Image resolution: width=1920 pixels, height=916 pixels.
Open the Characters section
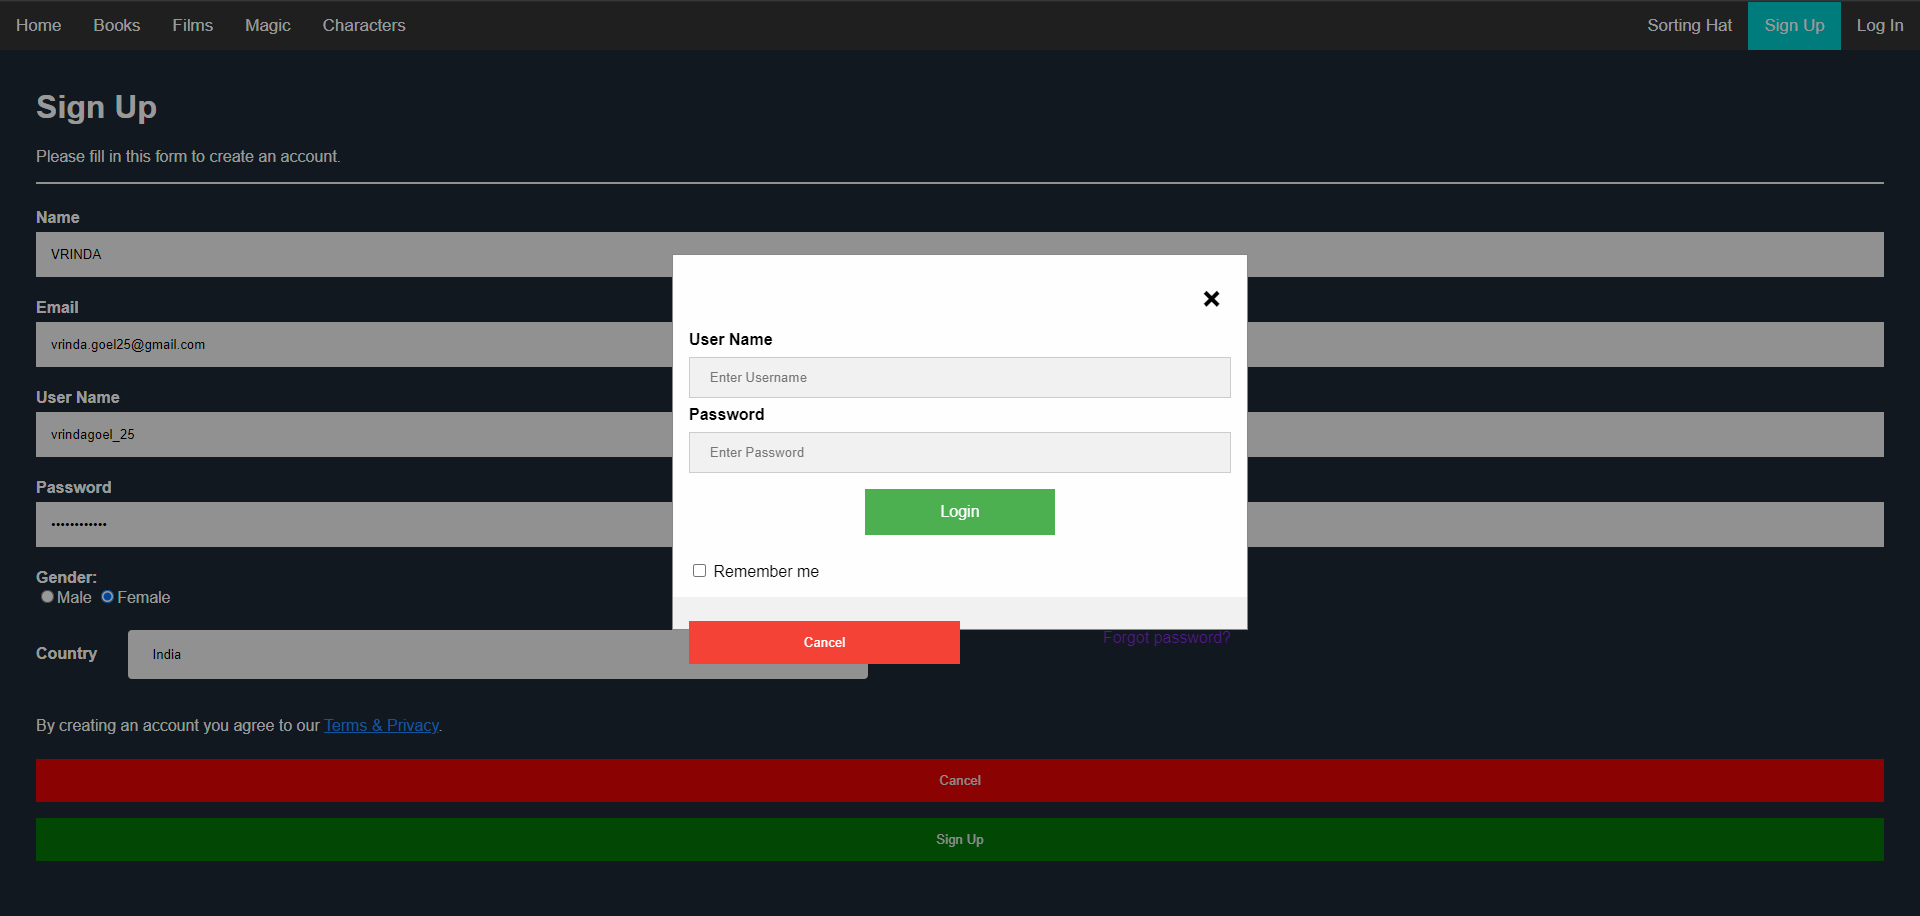click(364, 25)
